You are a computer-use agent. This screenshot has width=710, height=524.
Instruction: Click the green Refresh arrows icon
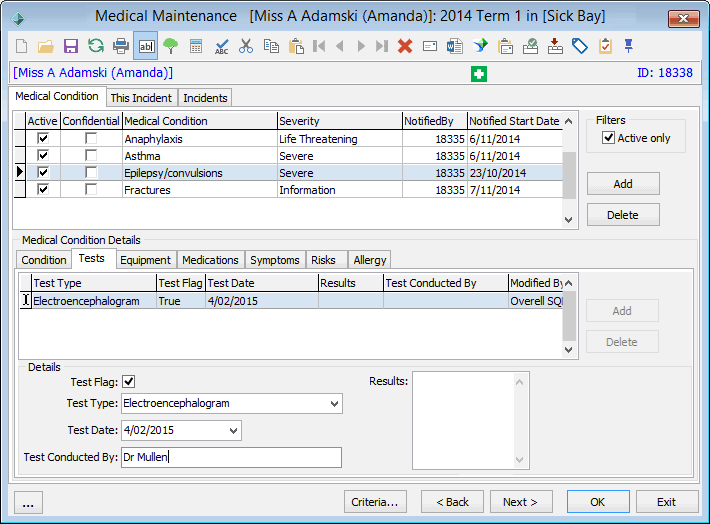[x=96, y=46]
